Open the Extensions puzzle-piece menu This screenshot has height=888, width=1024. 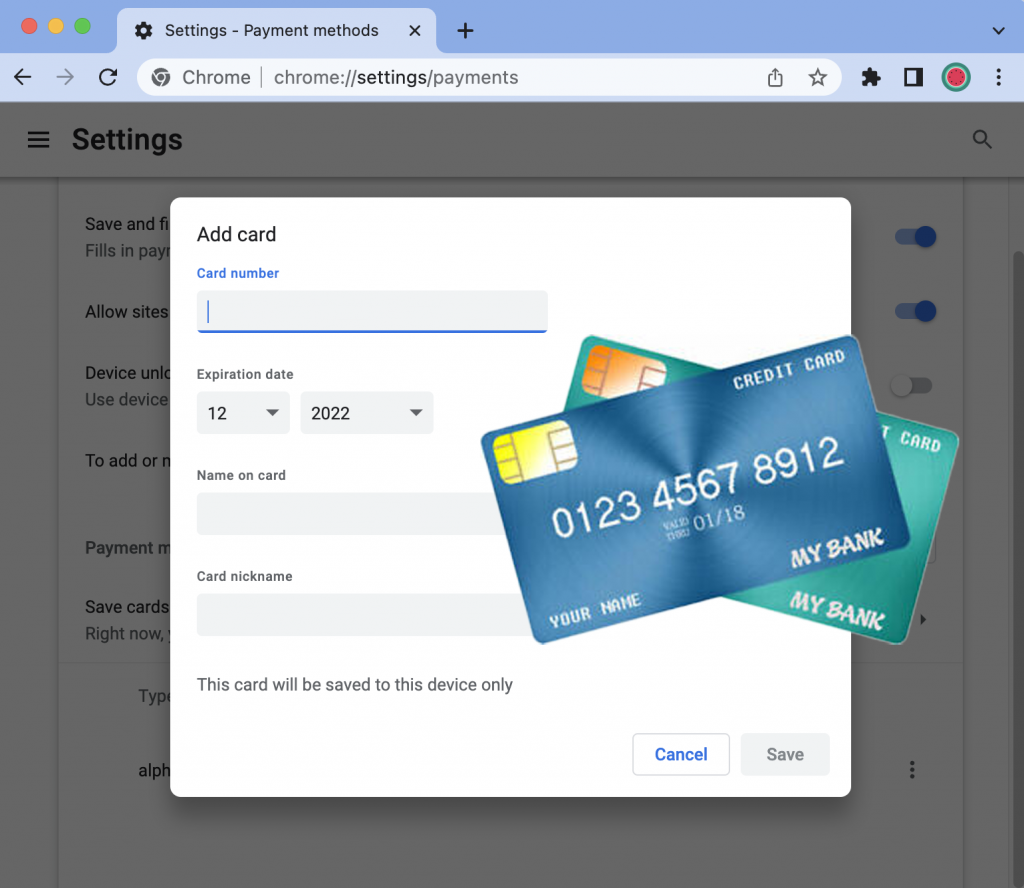(x=870, y=77)
